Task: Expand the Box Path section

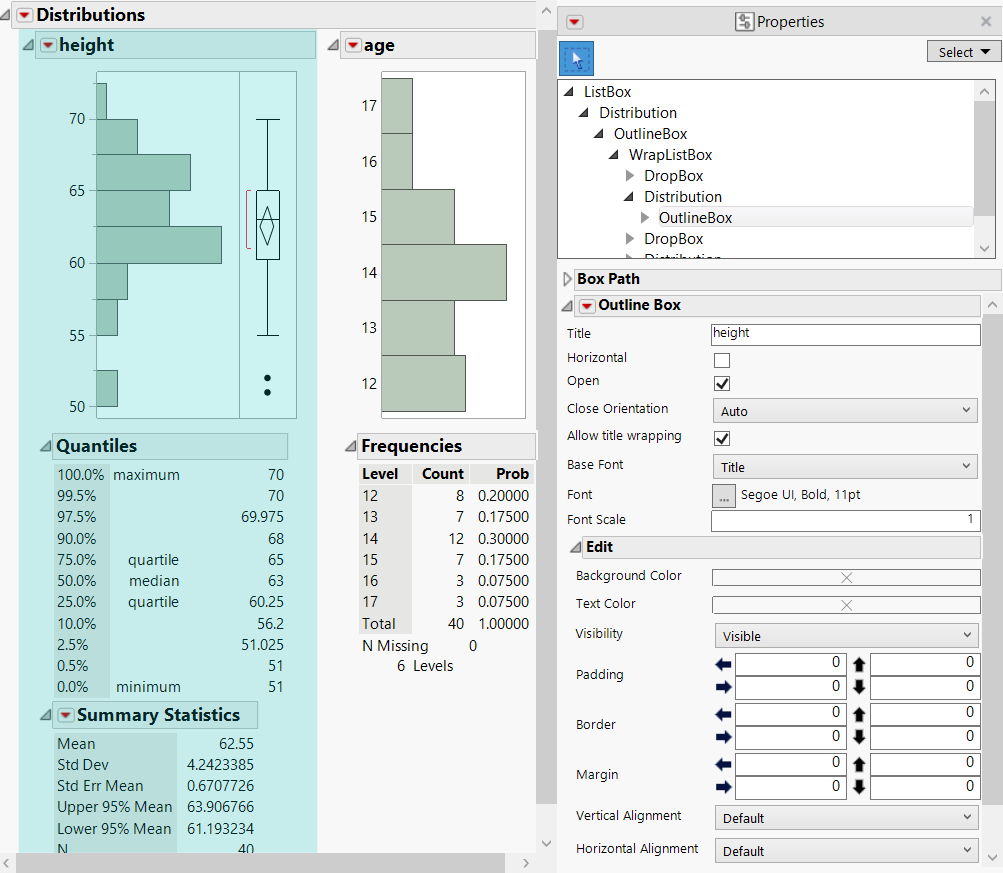Action: 568,280
